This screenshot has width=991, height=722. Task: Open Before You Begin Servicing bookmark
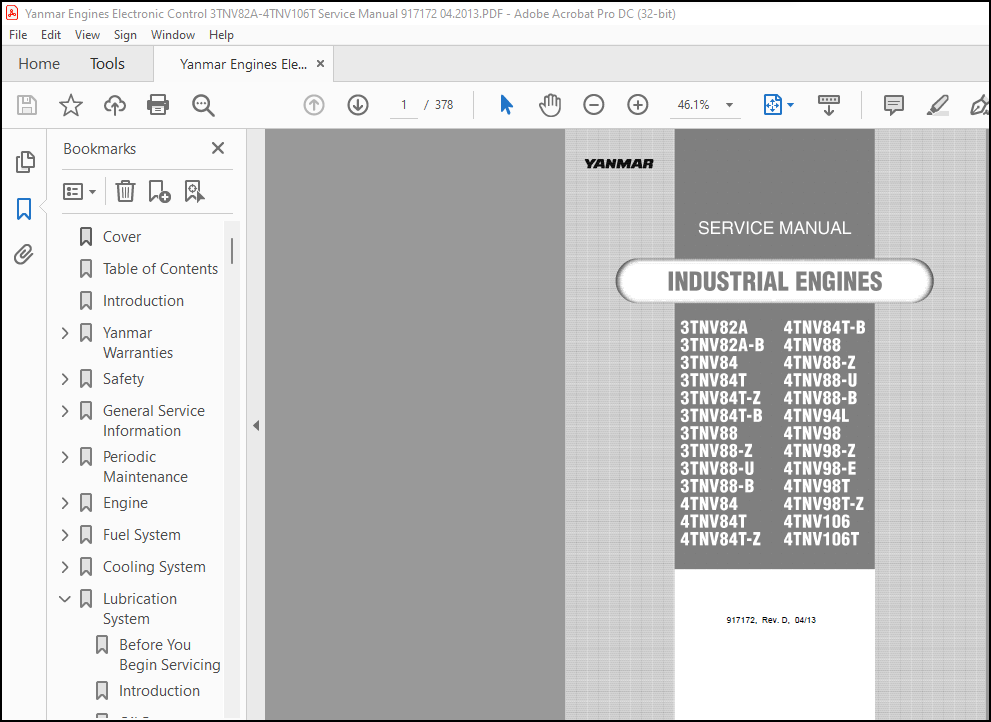point(170,655)
